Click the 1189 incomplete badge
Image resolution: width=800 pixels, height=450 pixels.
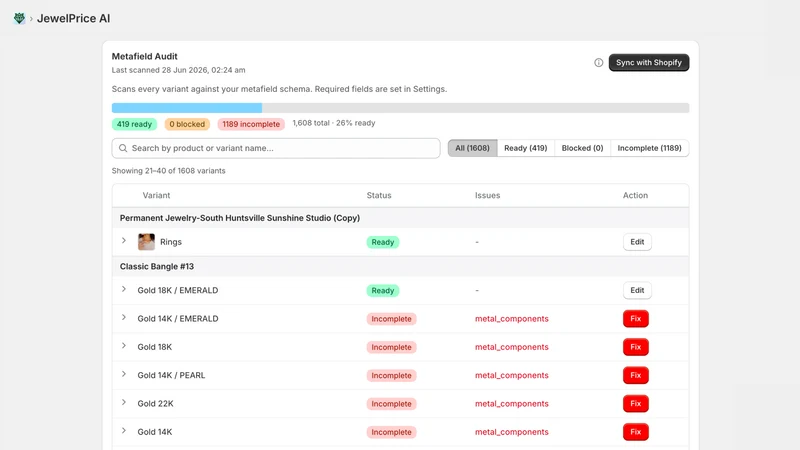pos(251,124)
